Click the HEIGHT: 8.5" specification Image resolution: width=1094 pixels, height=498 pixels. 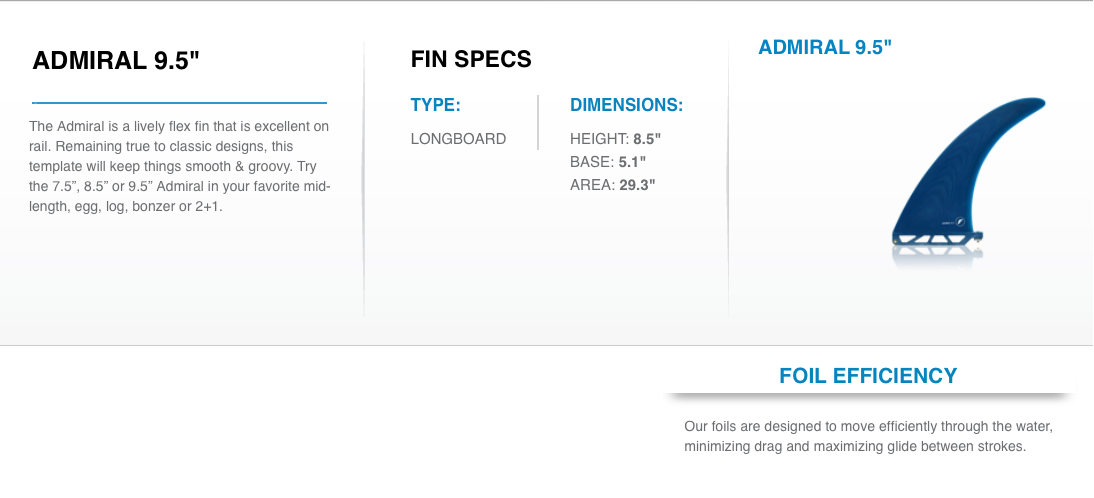coord(615,139)
